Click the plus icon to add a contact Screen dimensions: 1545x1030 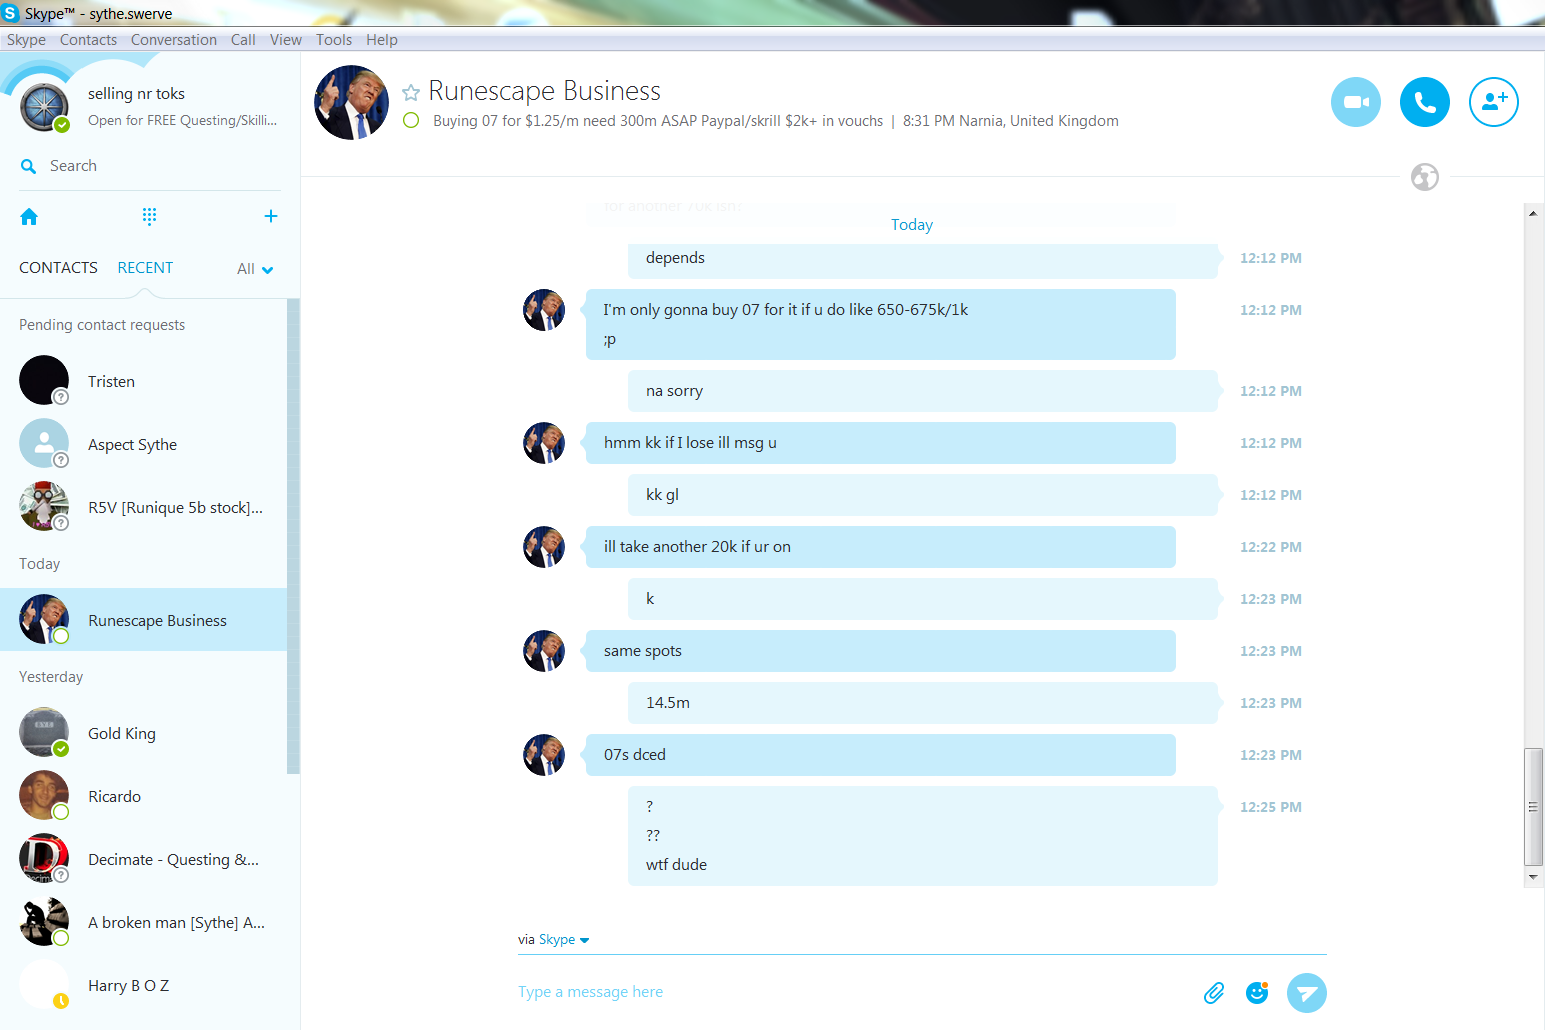coord(270,216)
